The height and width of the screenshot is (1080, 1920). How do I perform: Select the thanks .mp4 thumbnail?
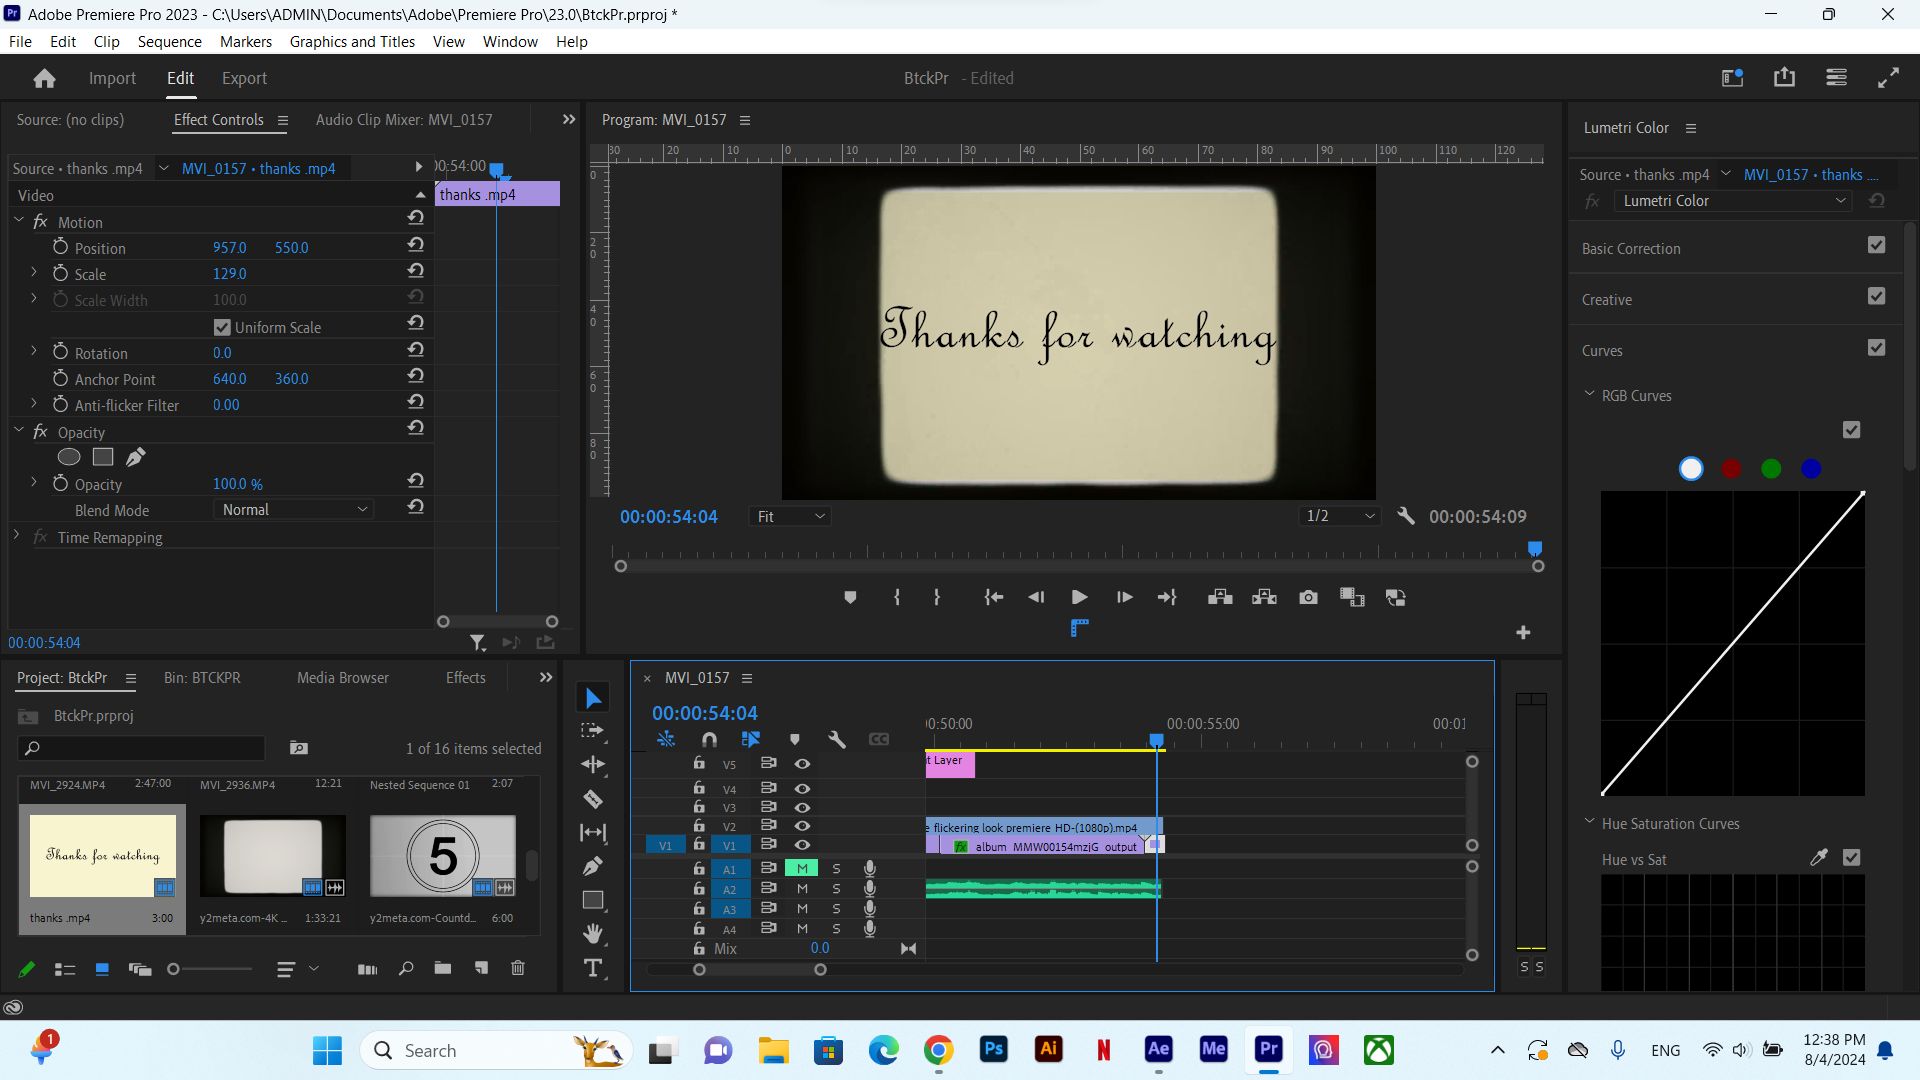click(x=102, y=856)
